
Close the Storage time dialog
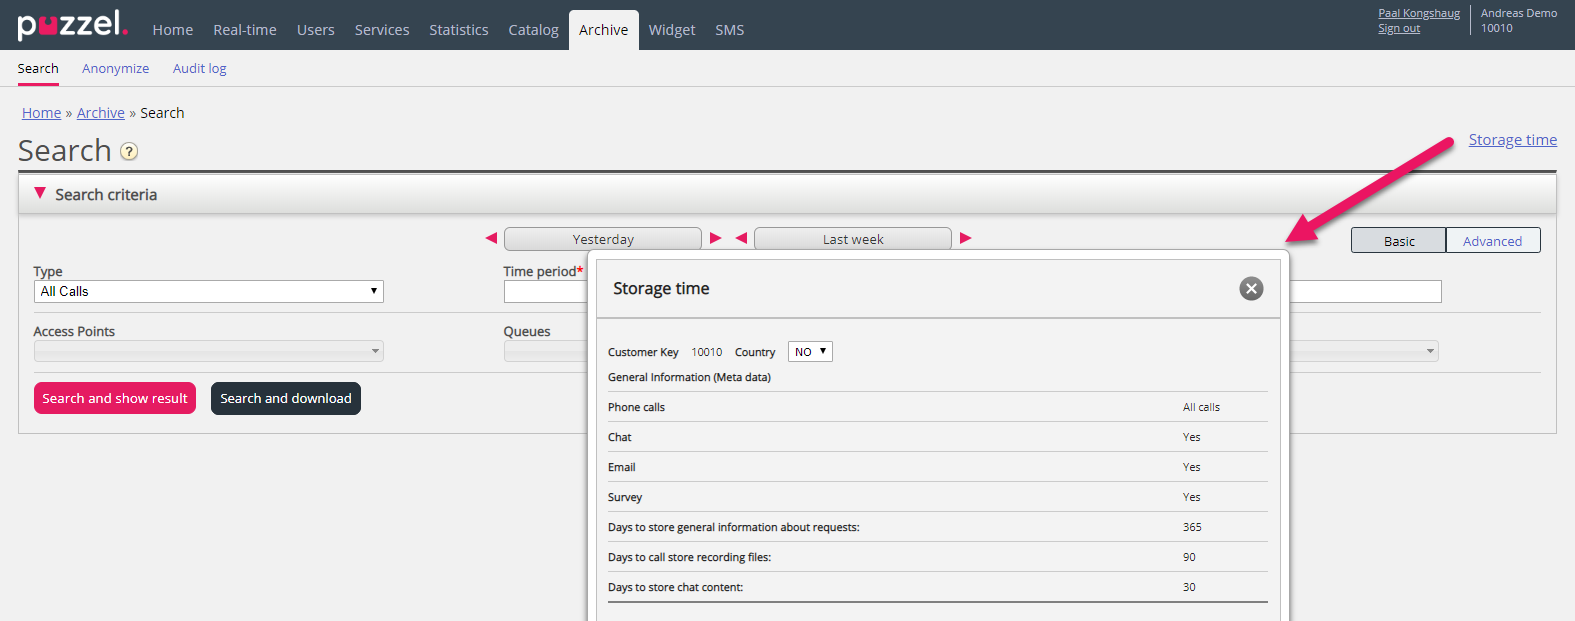coord(1251,289)
